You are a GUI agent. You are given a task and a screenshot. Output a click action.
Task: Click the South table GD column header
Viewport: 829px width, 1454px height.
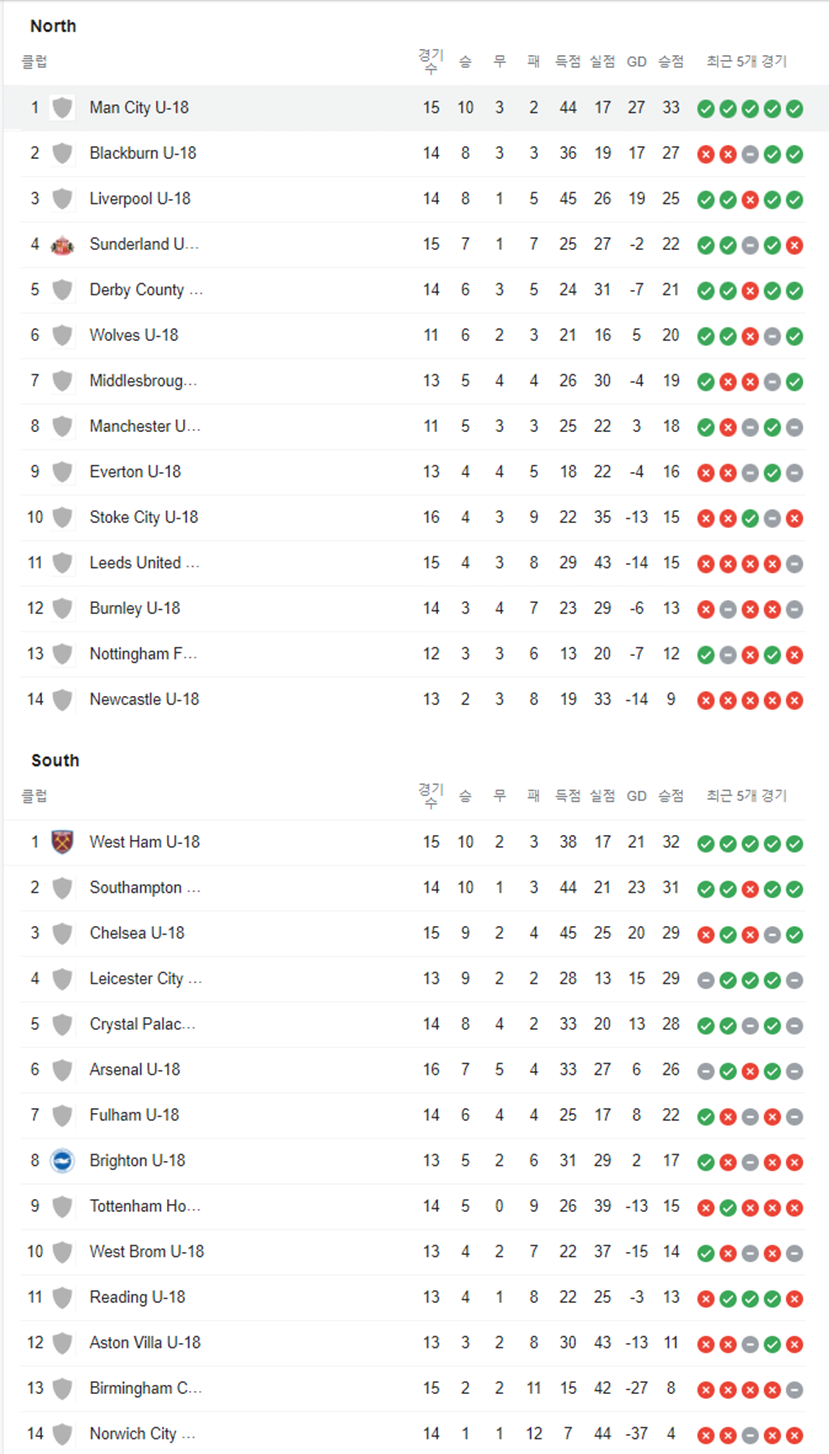tap(637, 796)
